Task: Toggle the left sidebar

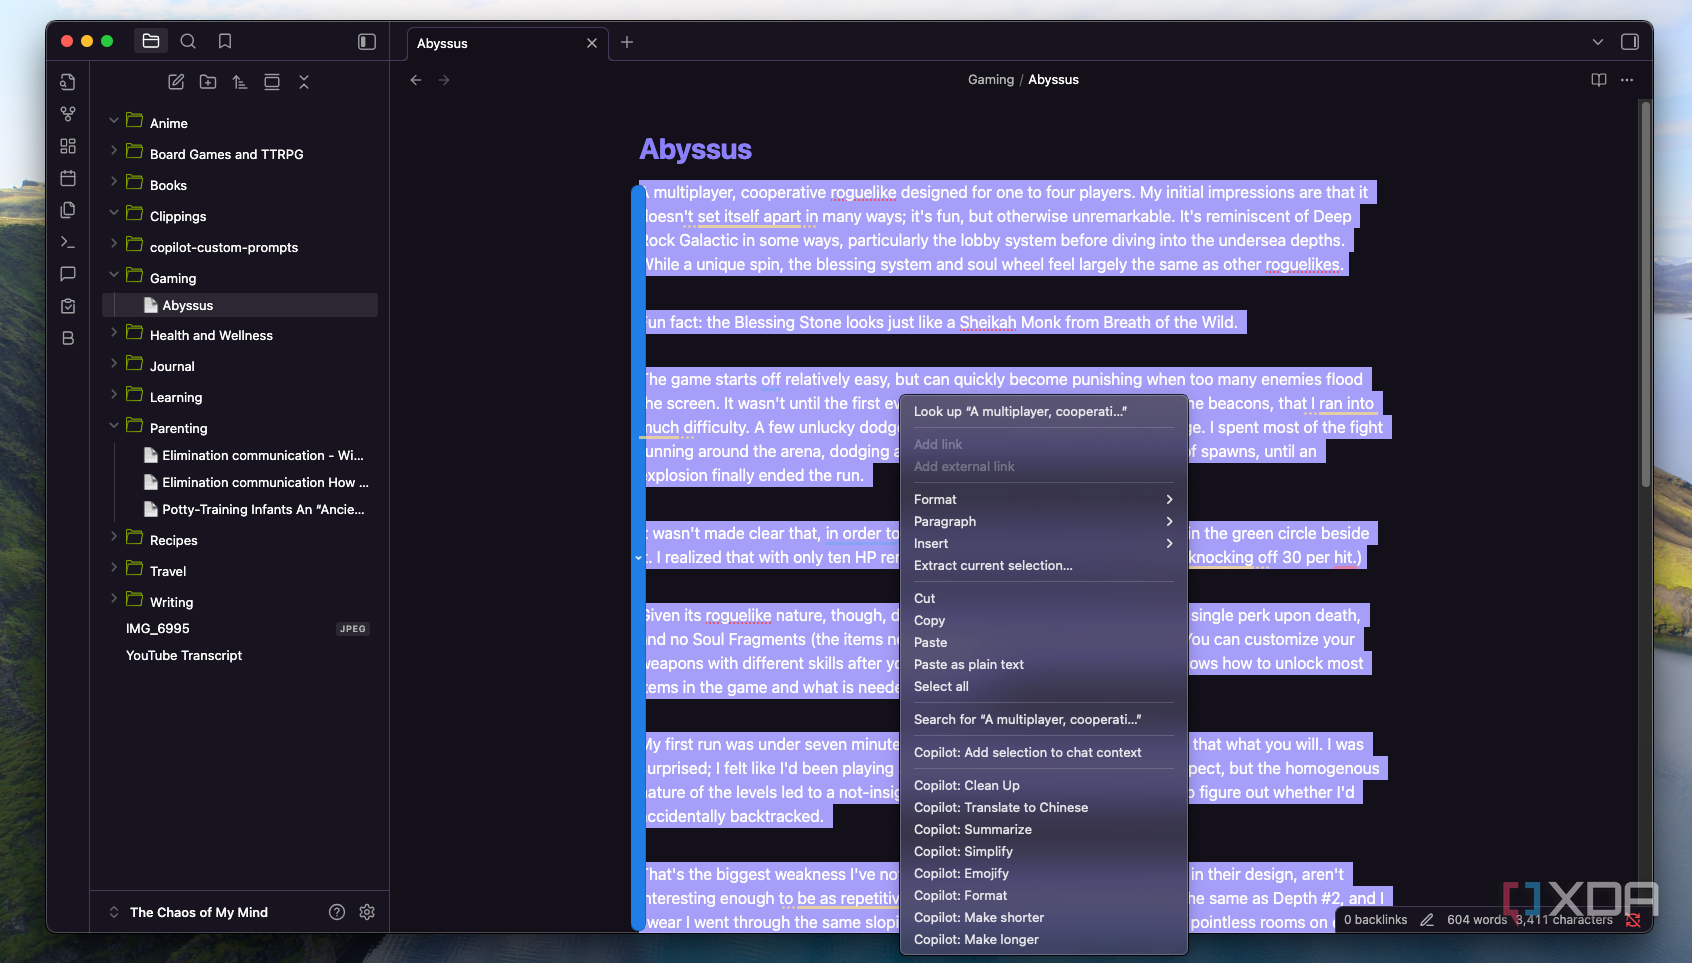Action: tap(367, 41)
